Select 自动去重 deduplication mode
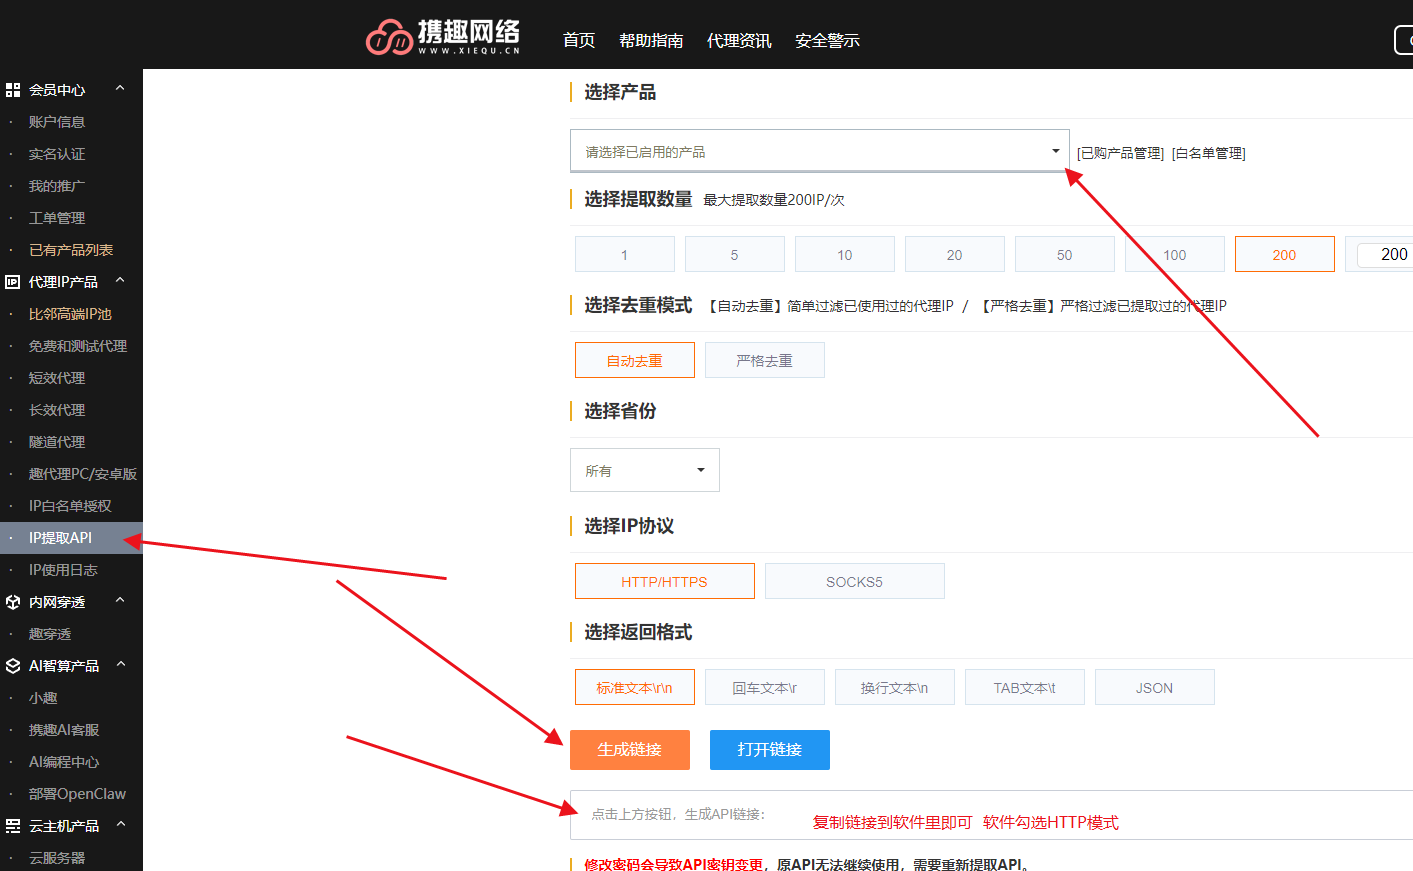The image size is (1413, 871). tap(634, 359)
